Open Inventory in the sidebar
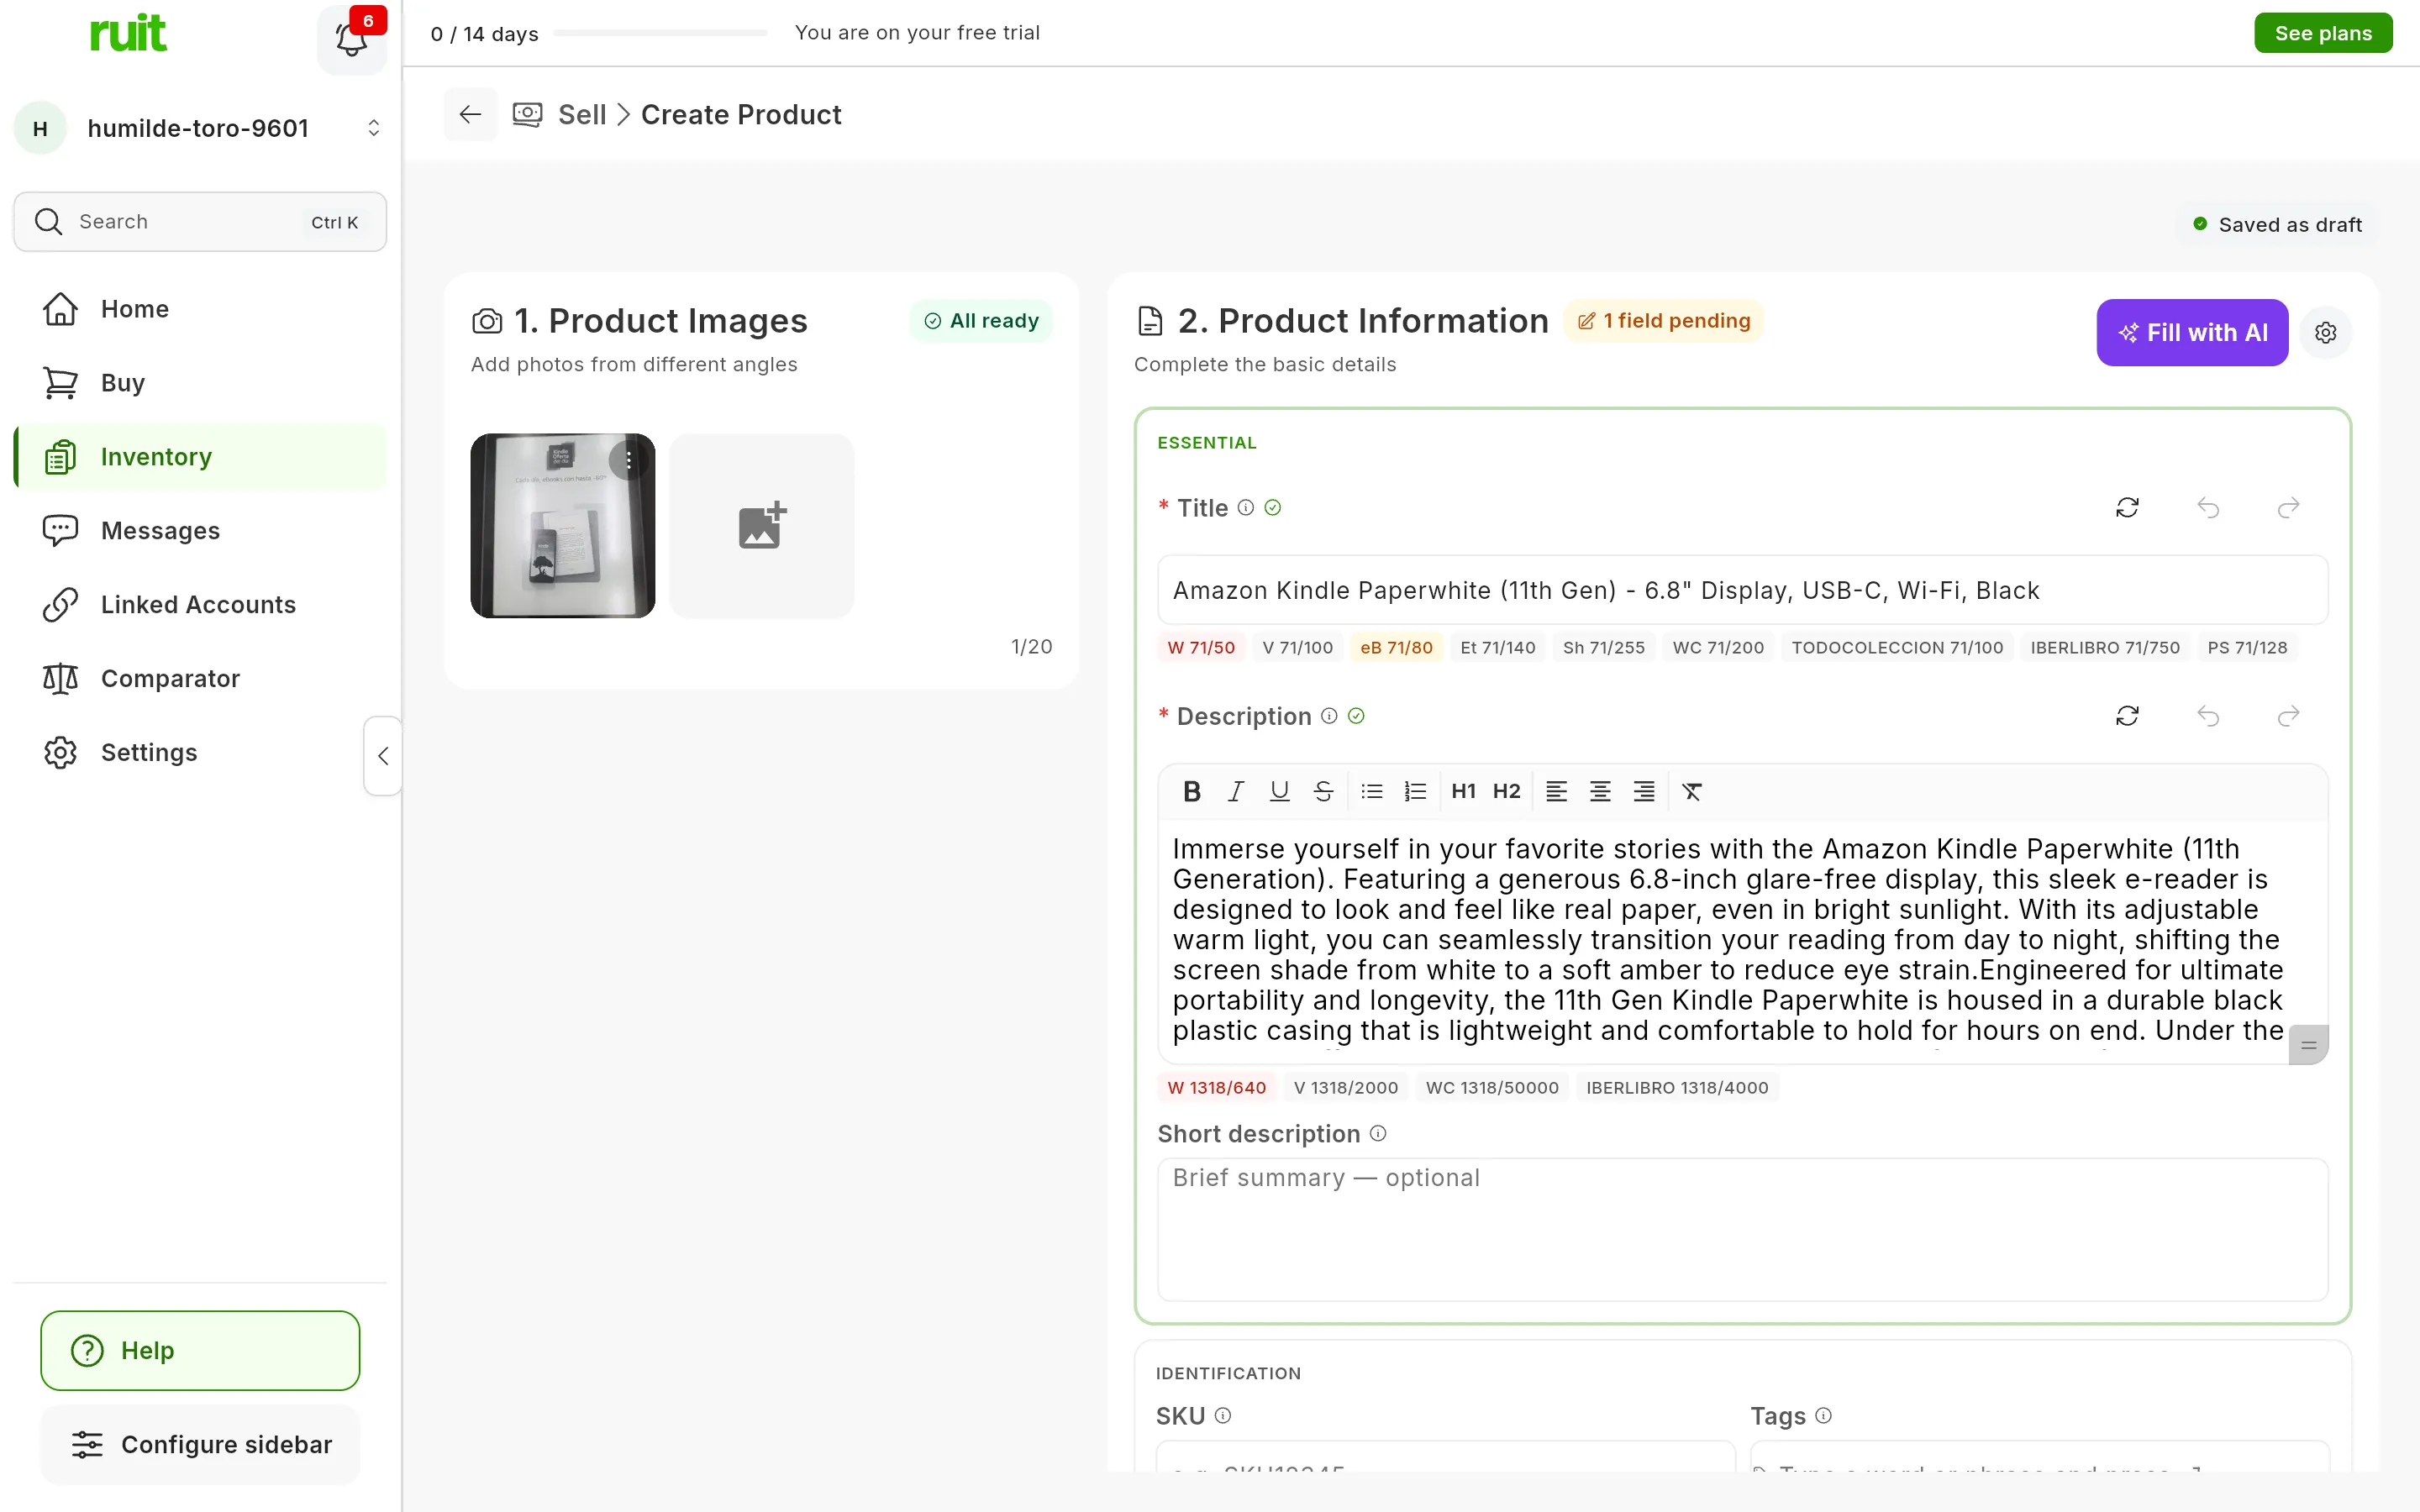The height and width of the screenshot is (1512, 2420). pyautogui.click(x=200, y=457)
